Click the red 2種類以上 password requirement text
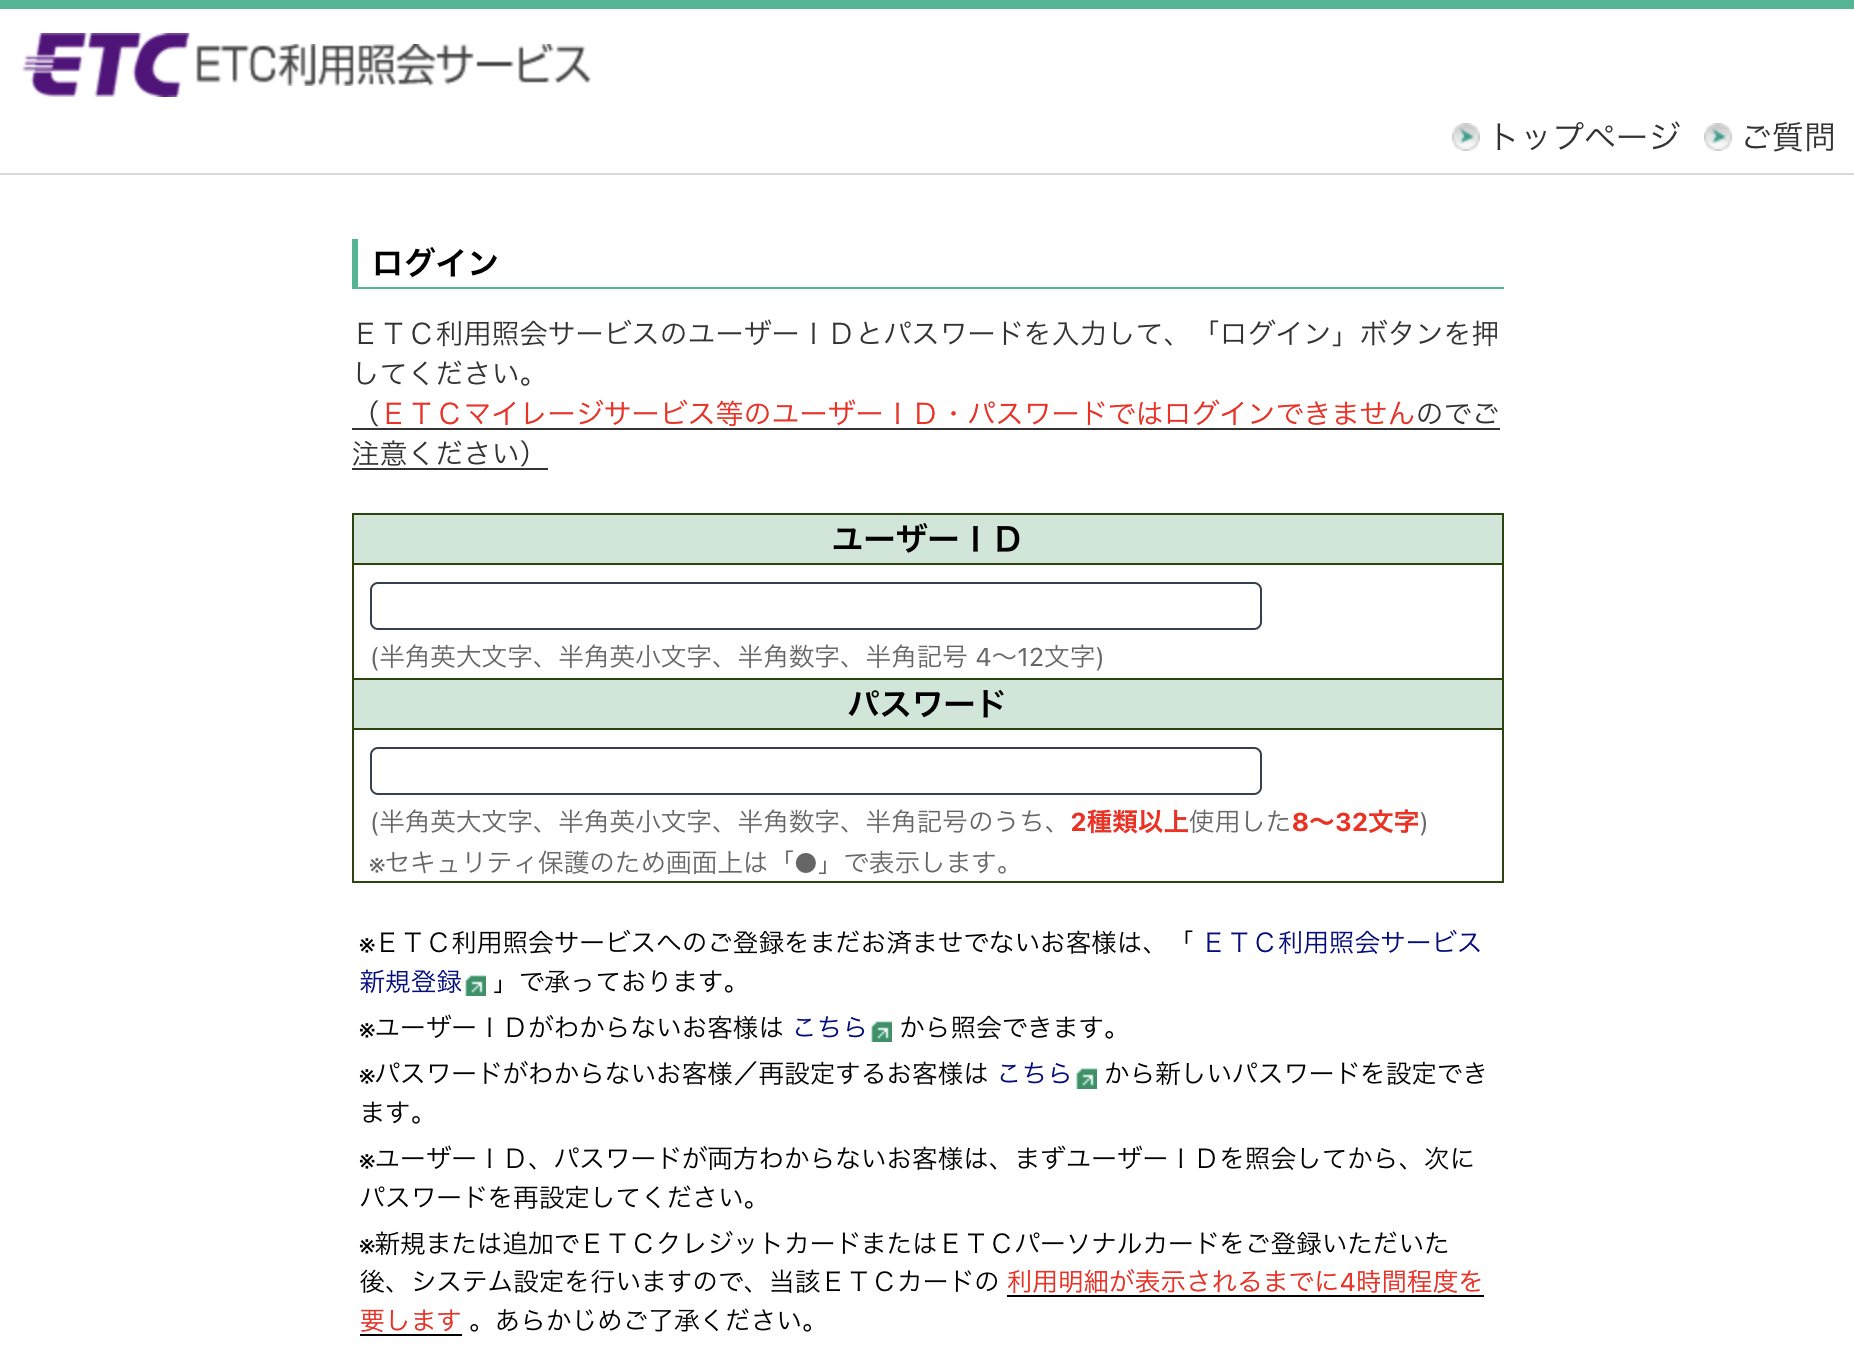This screenshot has height=1350, width=1854. 1129,822
